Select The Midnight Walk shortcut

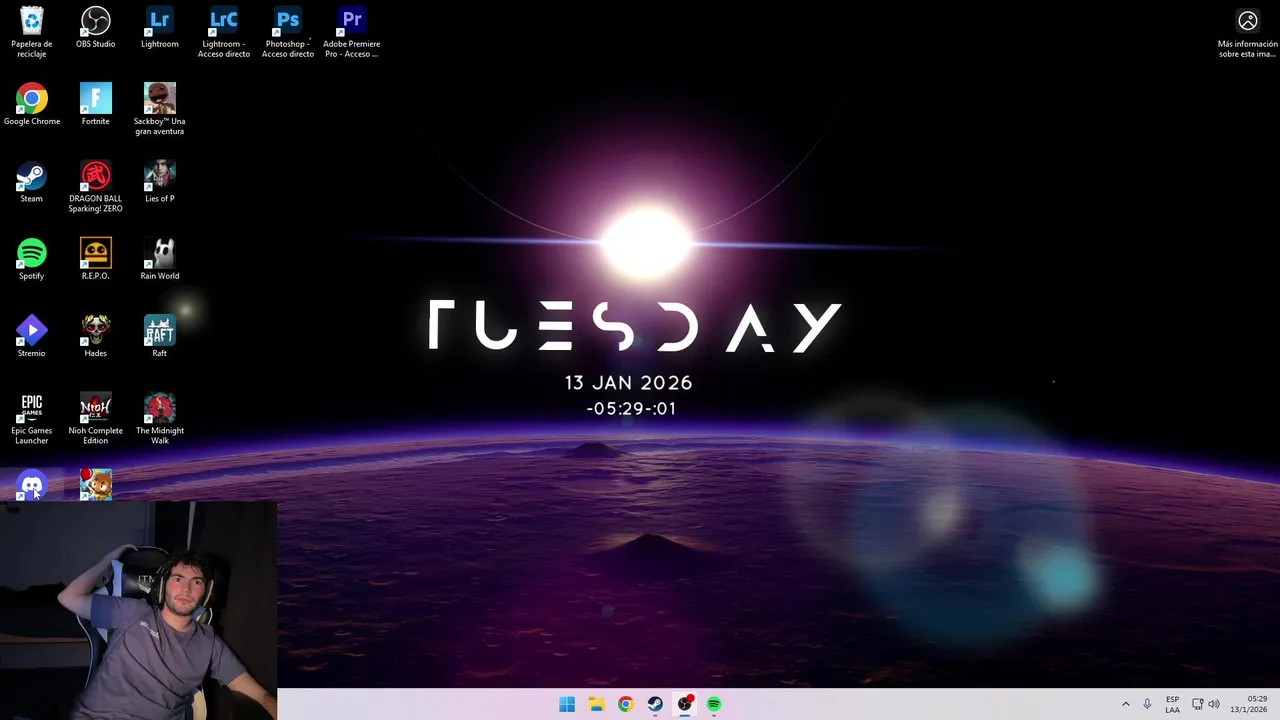[160, 419]
